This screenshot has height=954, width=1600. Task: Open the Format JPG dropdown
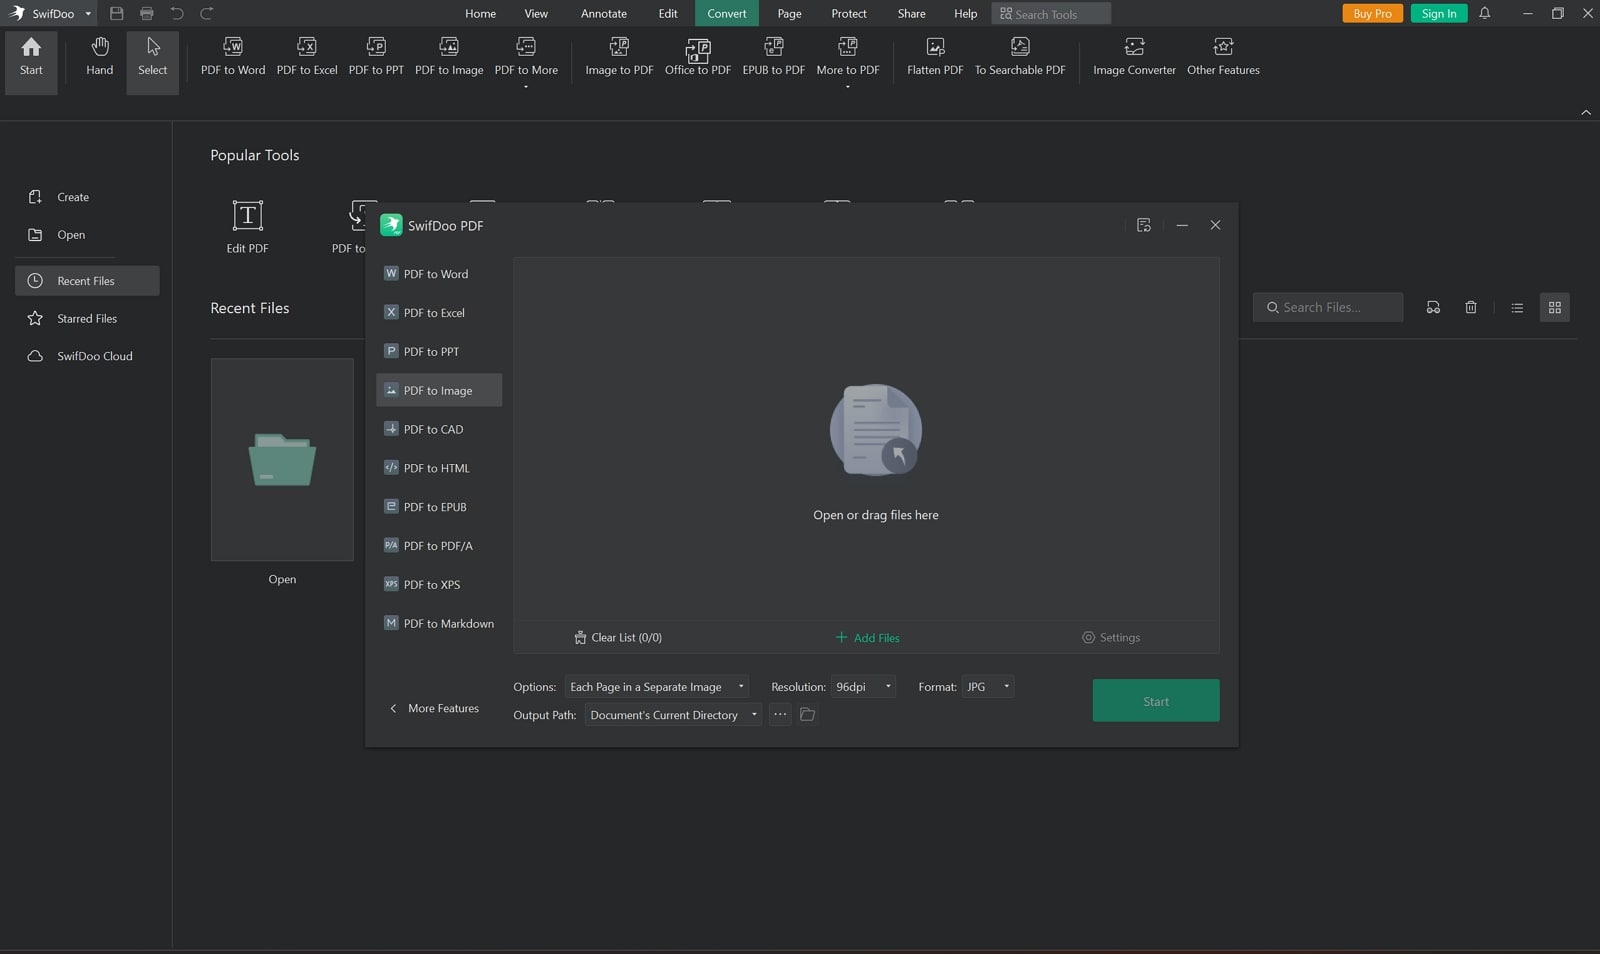point(988,687)
